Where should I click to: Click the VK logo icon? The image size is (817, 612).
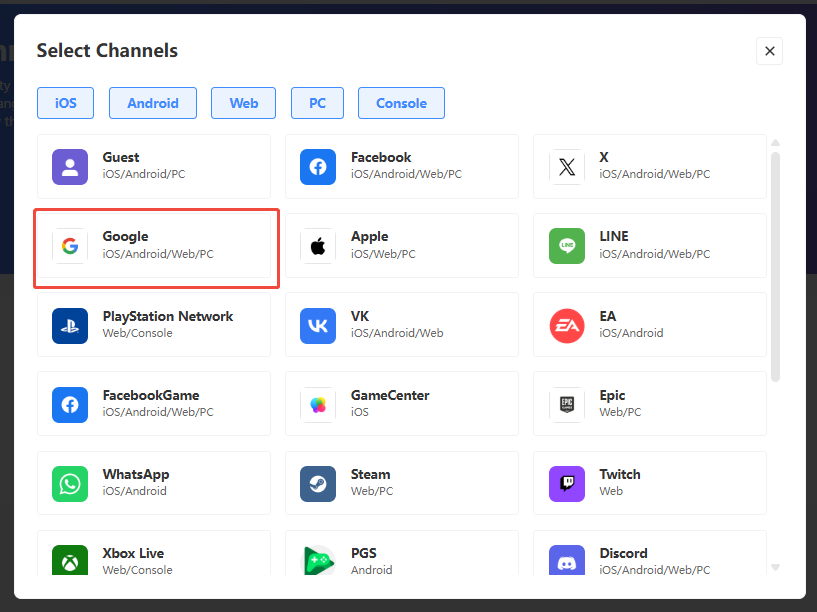pyautogui.click(x=318, y=325)
